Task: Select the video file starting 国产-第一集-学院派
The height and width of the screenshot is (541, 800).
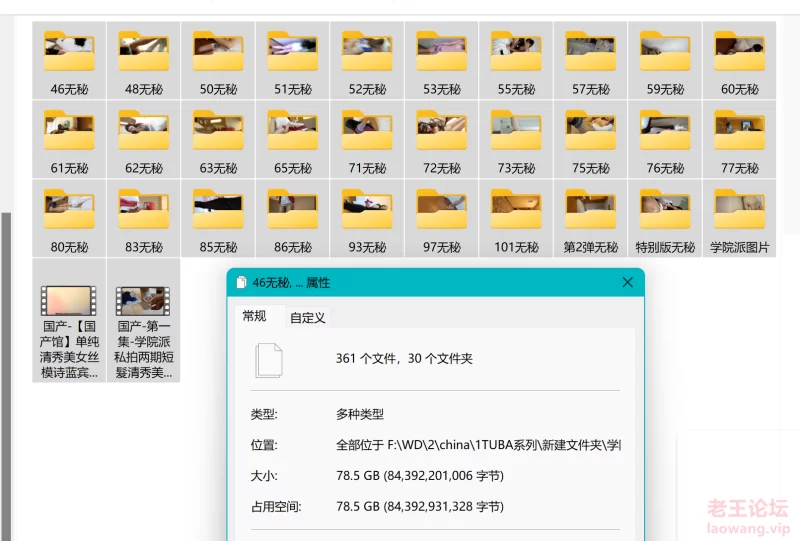Action: pos(144,321)
